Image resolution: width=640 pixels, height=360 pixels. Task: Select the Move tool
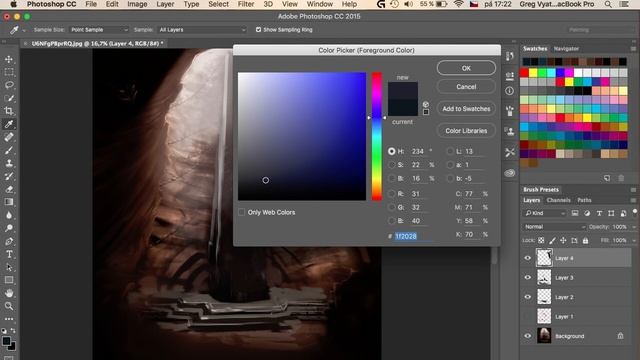9,59
